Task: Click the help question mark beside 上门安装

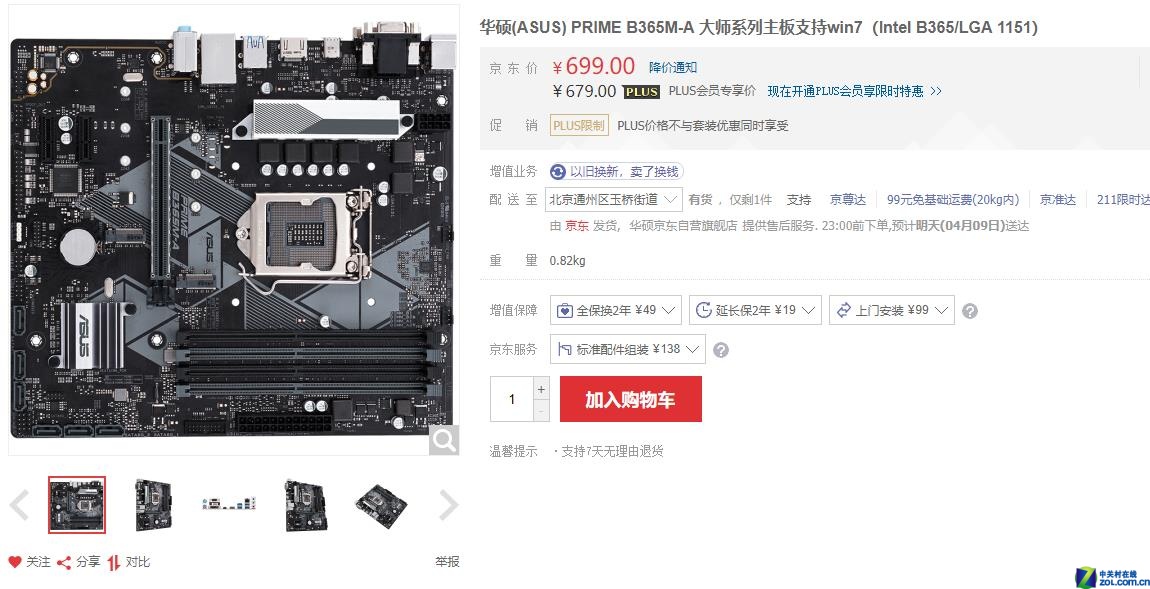Action: coord(970,311)
